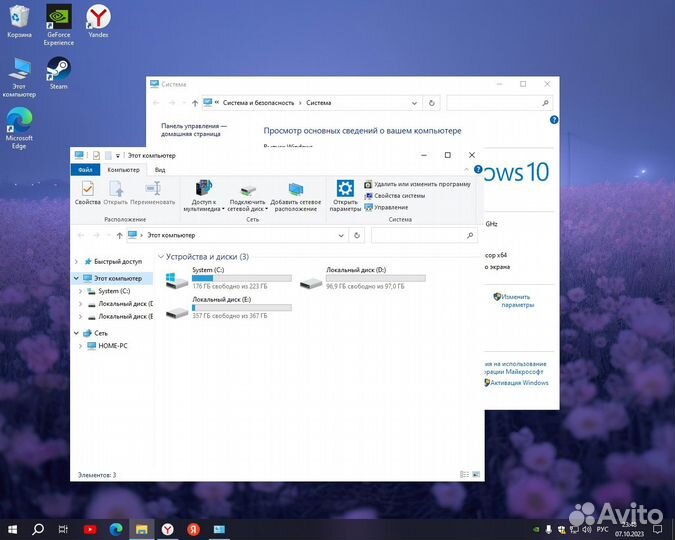
Task: Click the YouTube icon on the taskbar
Action: pyautogui.click(x=89, y=529)
